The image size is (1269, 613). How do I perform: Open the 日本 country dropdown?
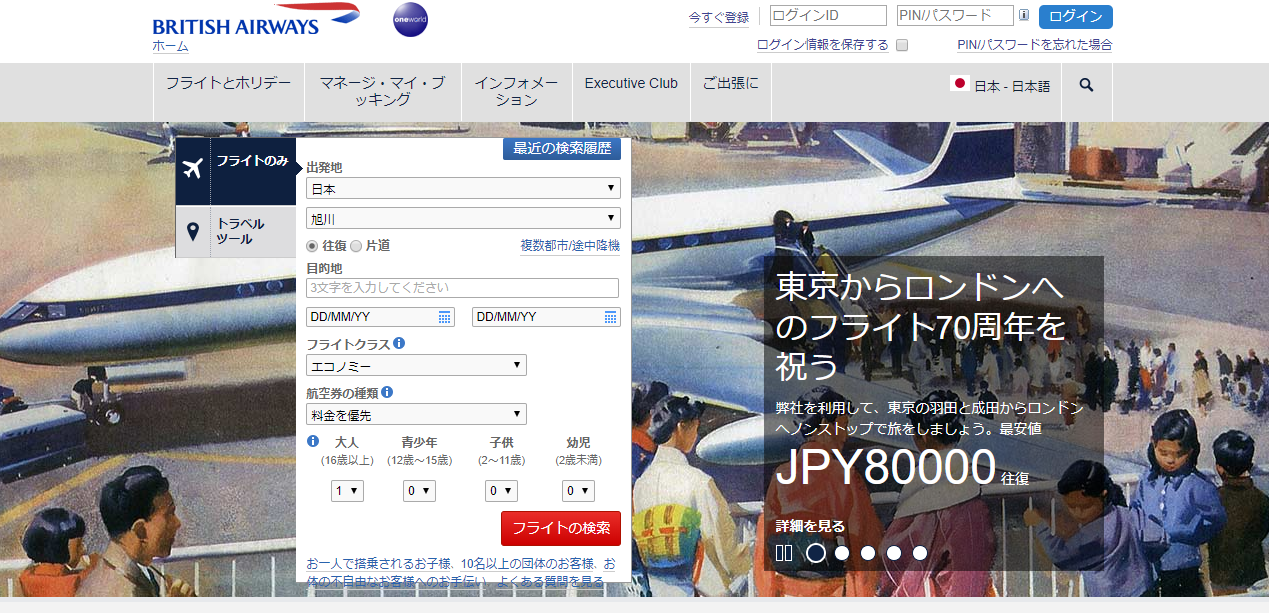[463, 188]
